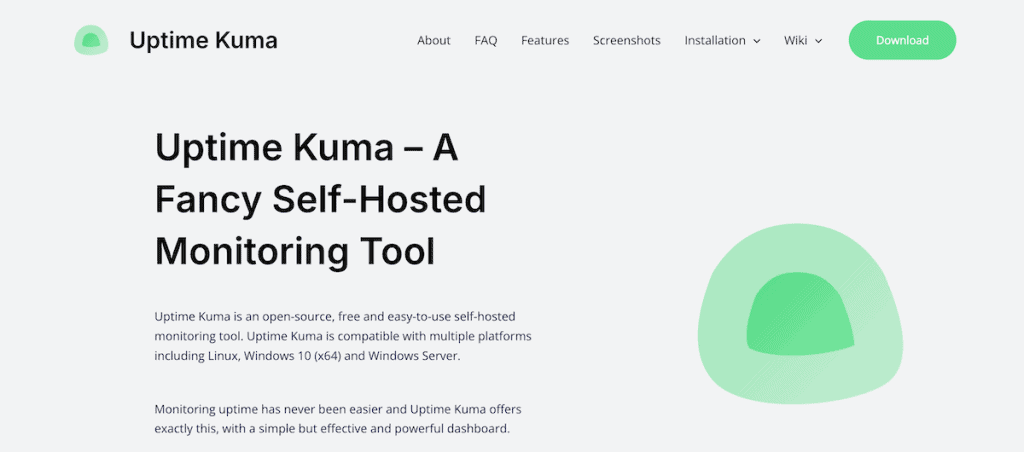This screenshot has height=452, width=1024.
Task: Click paragraph starting 'Monitoring uptime has never been easier'
Action: [338, 419]
